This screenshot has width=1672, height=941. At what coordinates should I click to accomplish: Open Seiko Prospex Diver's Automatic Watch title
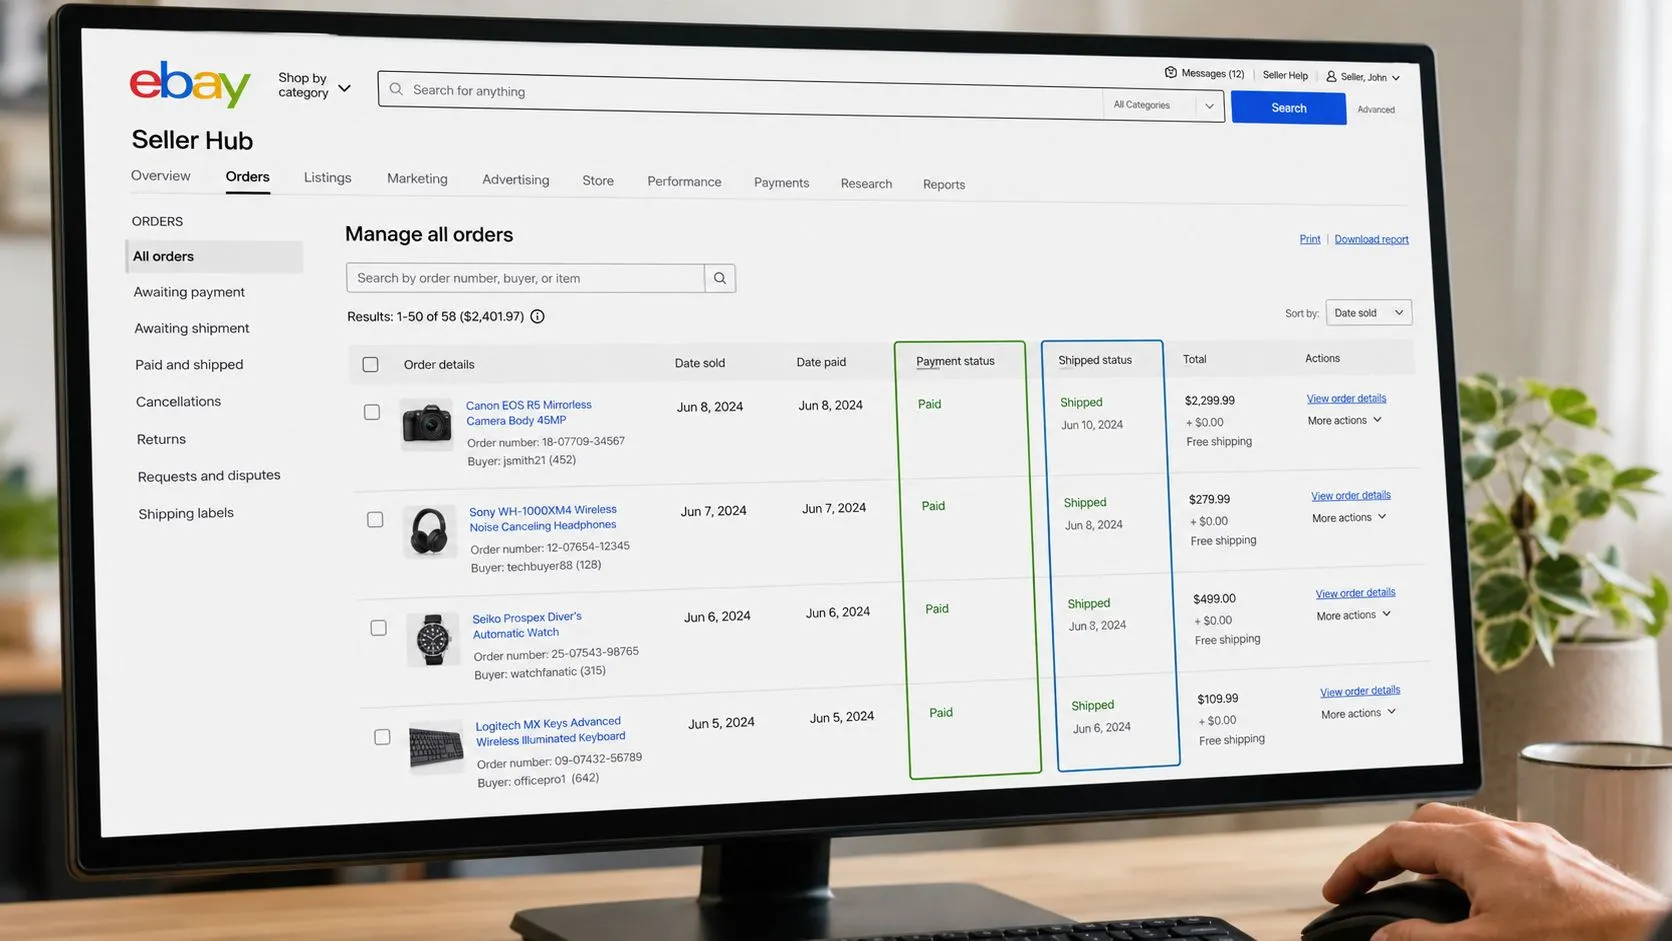pos(526,625)
